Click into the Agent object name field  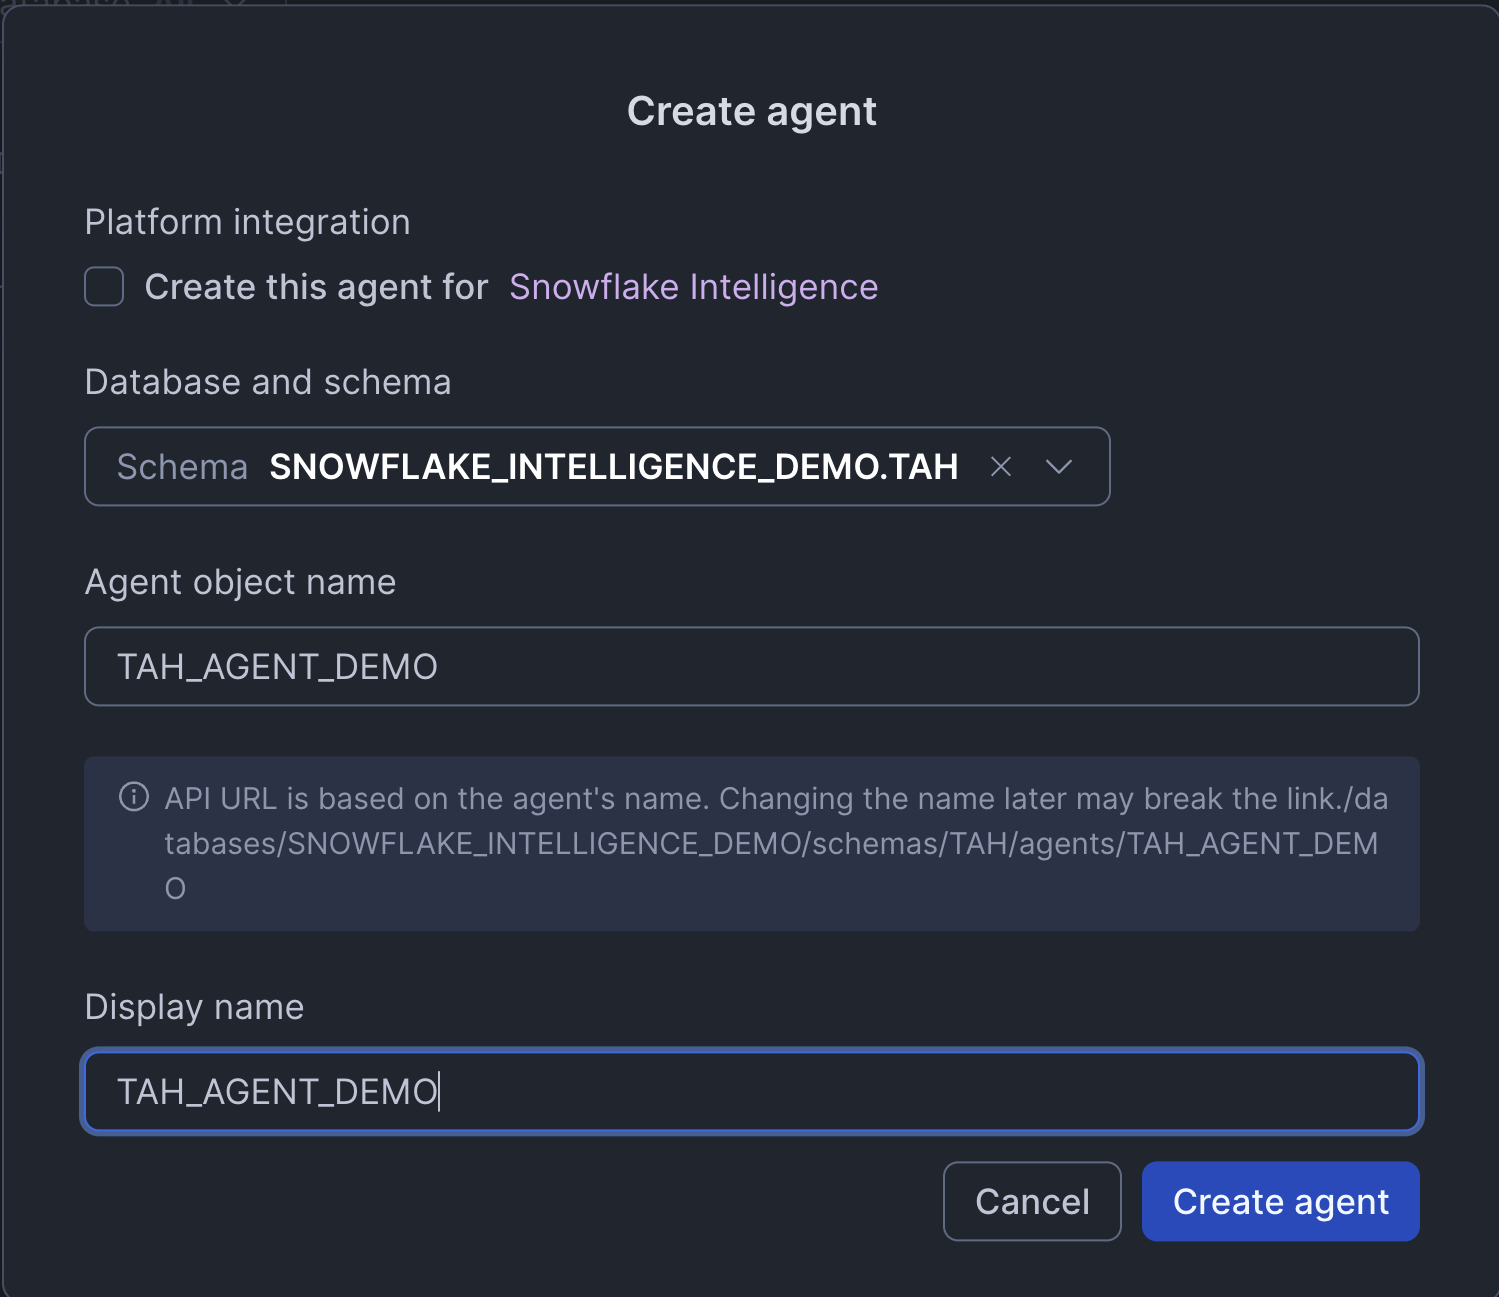tap(750, 667)
